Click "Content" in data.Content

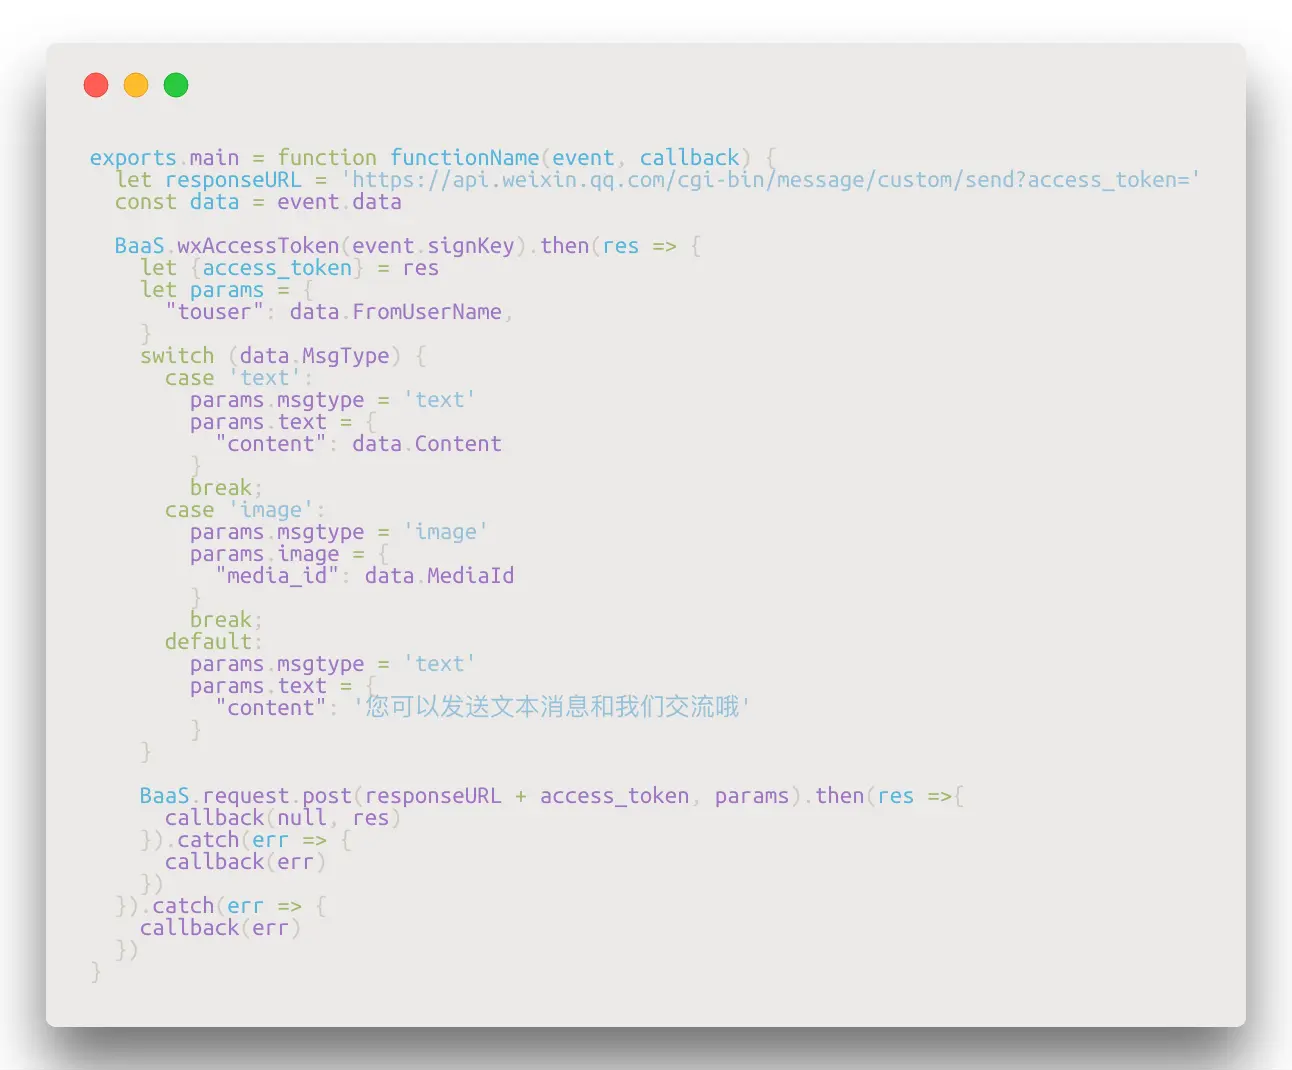[x=458, y=444]
